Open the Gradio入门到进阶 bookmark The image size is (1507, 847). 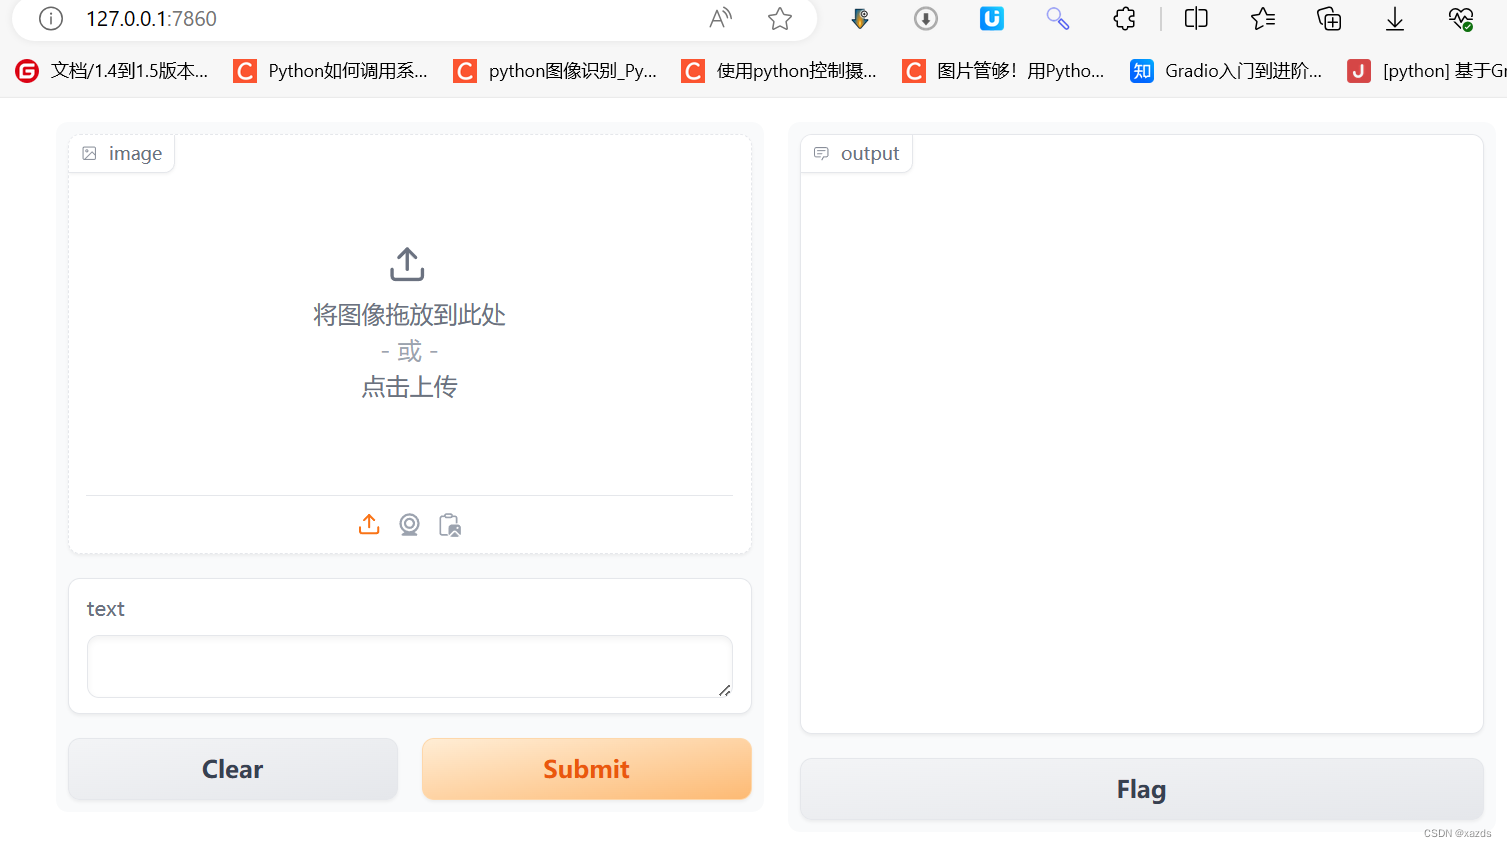1227,70
